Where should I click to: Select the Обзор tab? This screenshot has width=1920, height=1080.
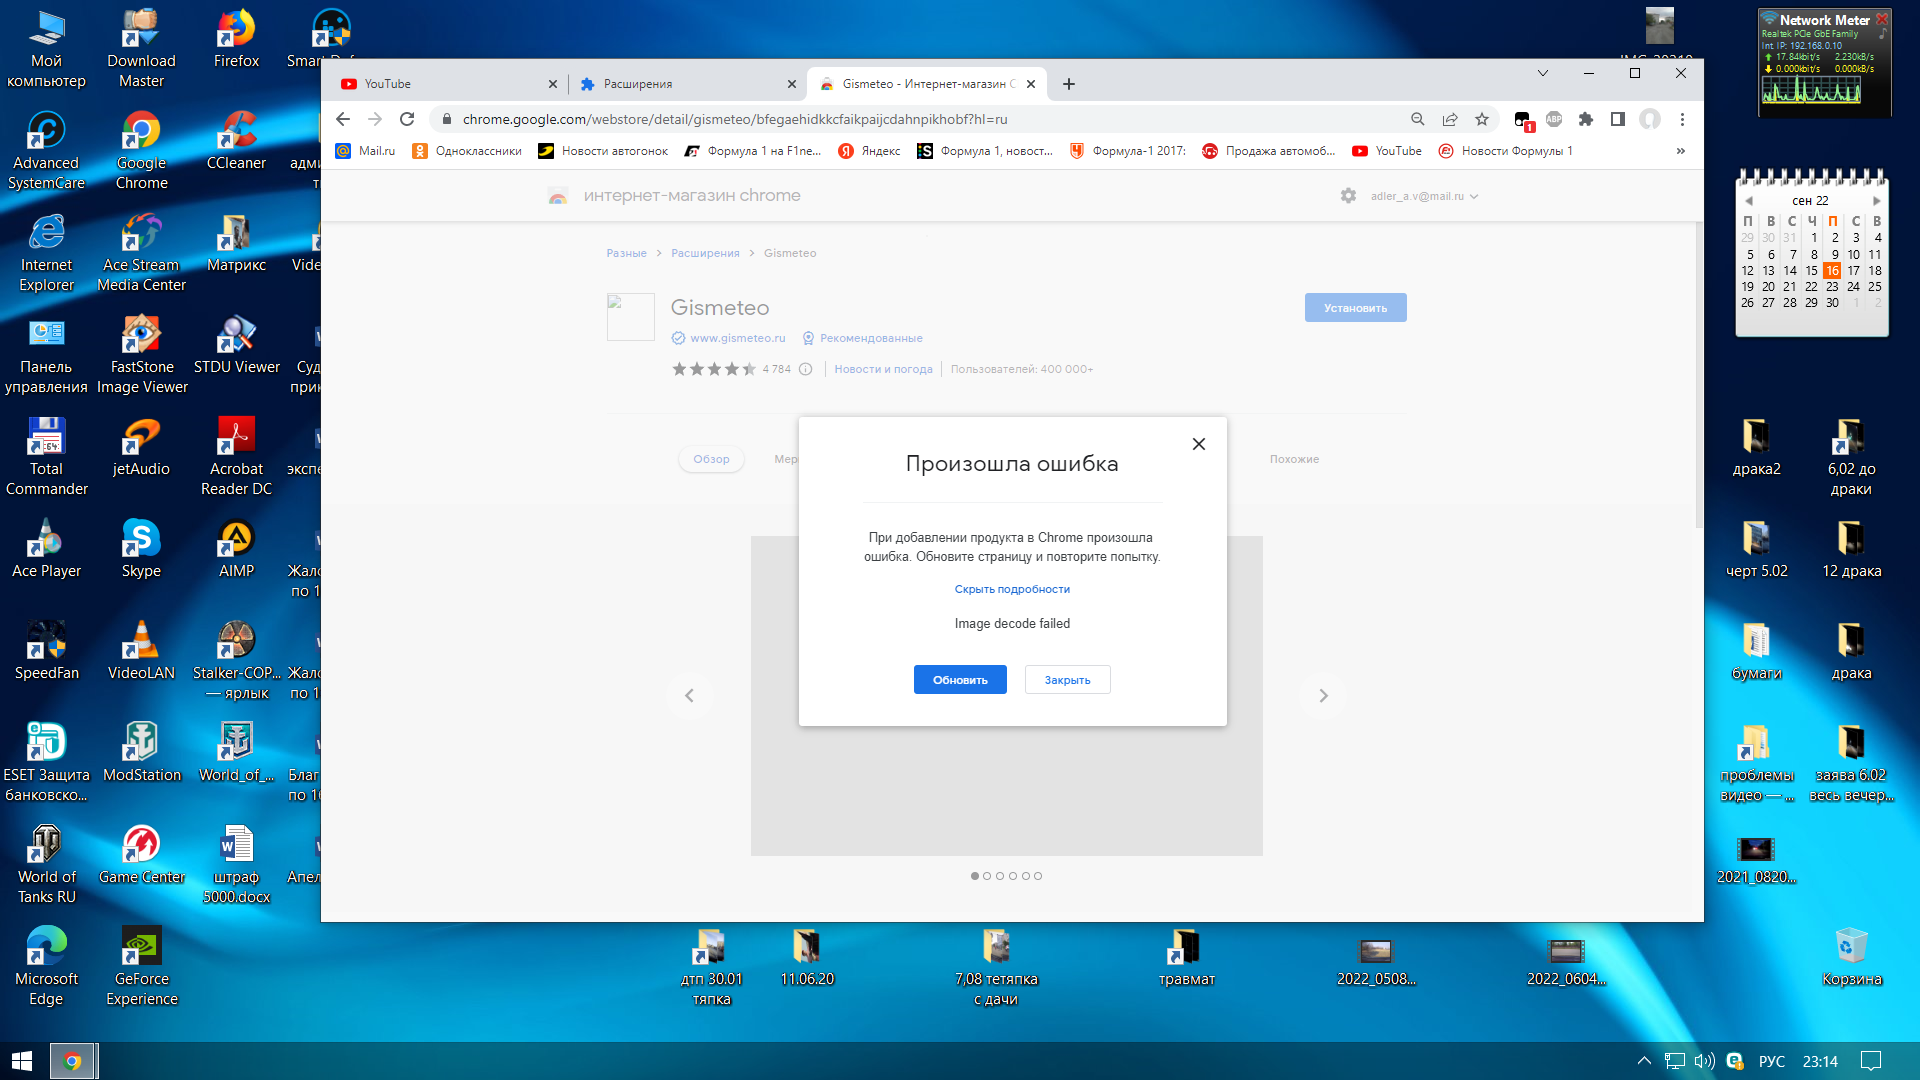pos(711,459)
